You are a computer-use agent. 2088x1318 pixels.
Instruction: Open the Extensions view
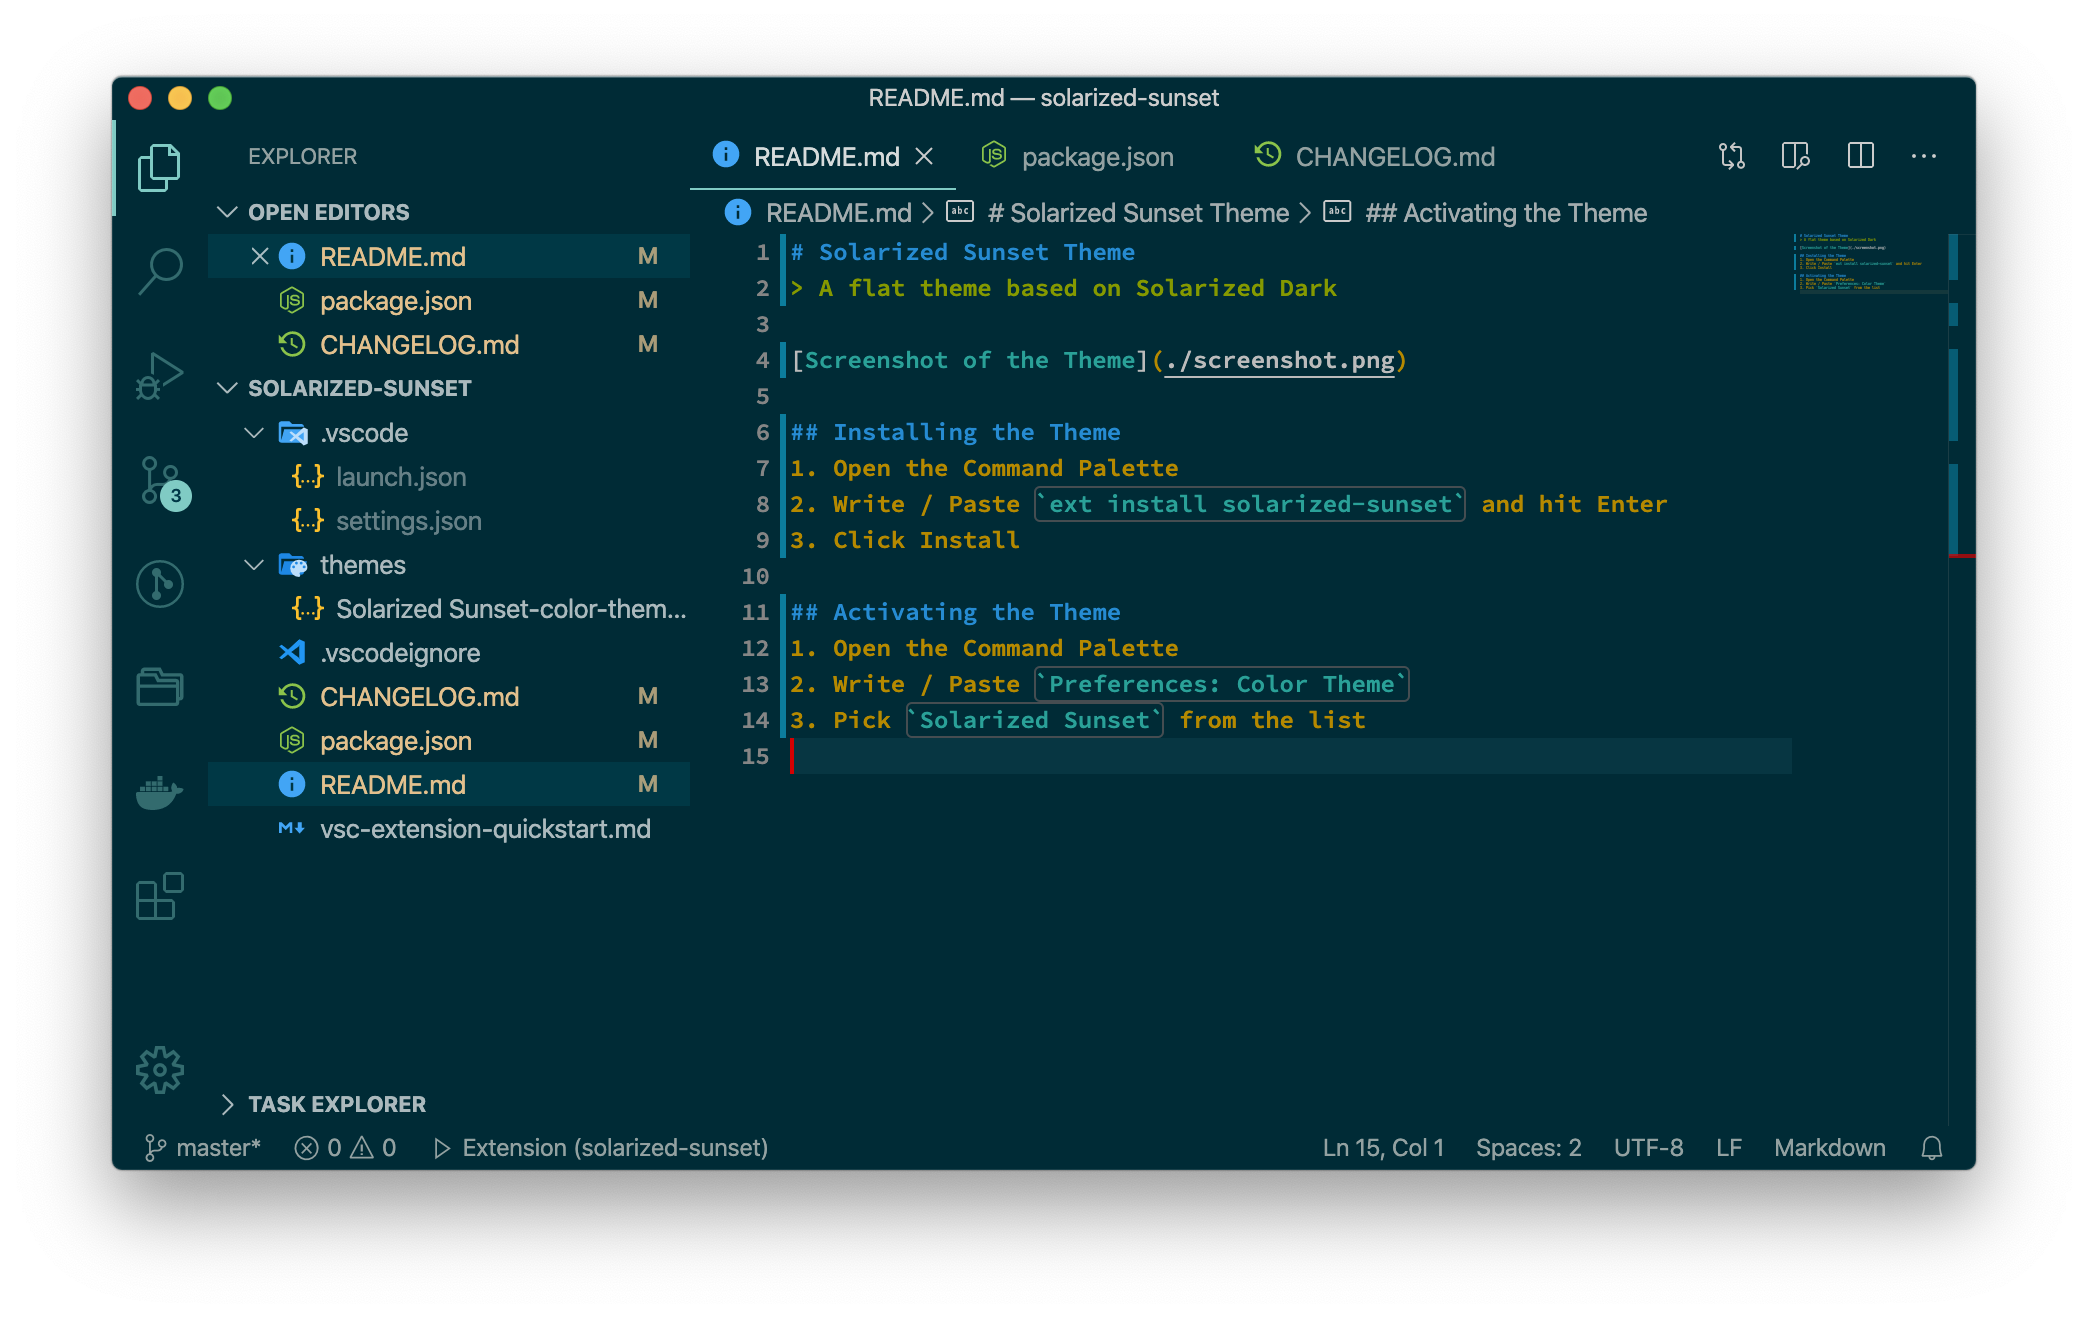pyautogui.click(x=160, y=896)
